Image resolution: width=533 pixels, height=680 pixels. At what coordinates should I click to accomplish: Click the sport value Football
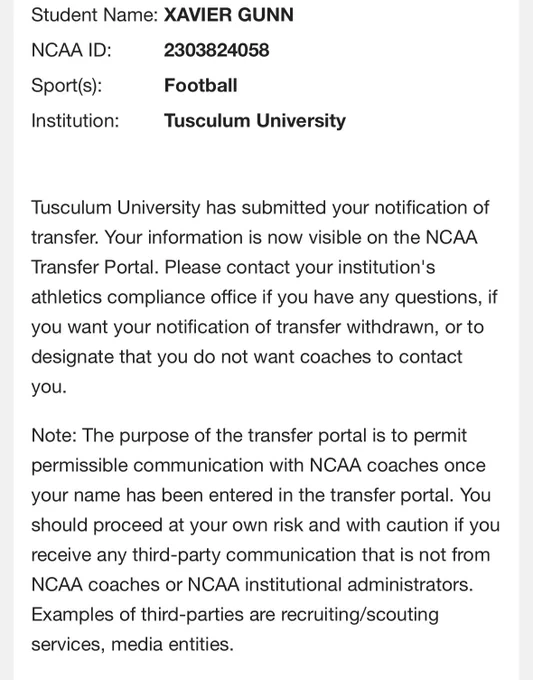click(200, 85)
